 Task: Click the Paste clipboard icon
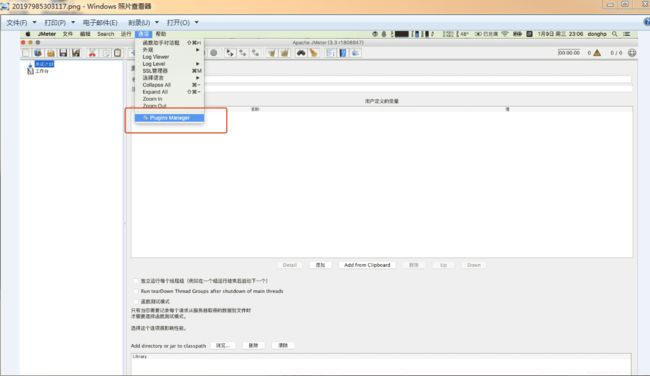118,53
